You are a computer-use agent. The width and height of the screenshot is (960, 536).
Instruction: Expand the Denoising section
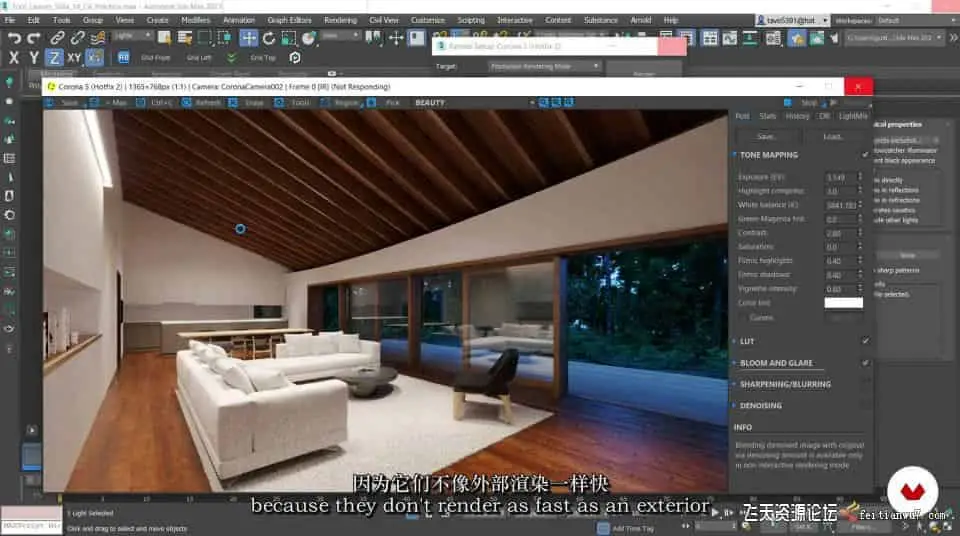coord(735,406)
